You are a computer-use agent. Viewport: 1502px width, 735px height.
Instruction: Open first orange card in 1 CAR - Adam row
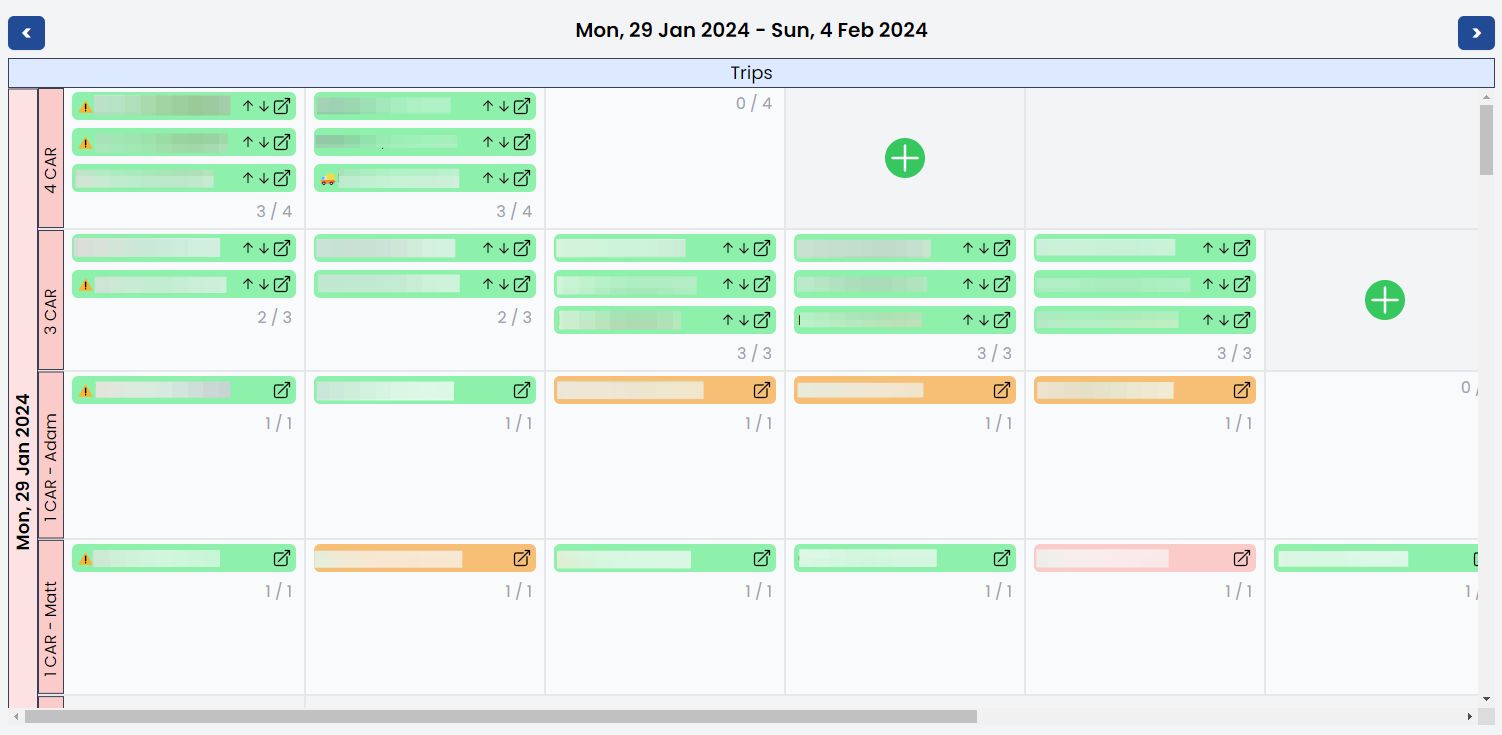tap(762, 390)
